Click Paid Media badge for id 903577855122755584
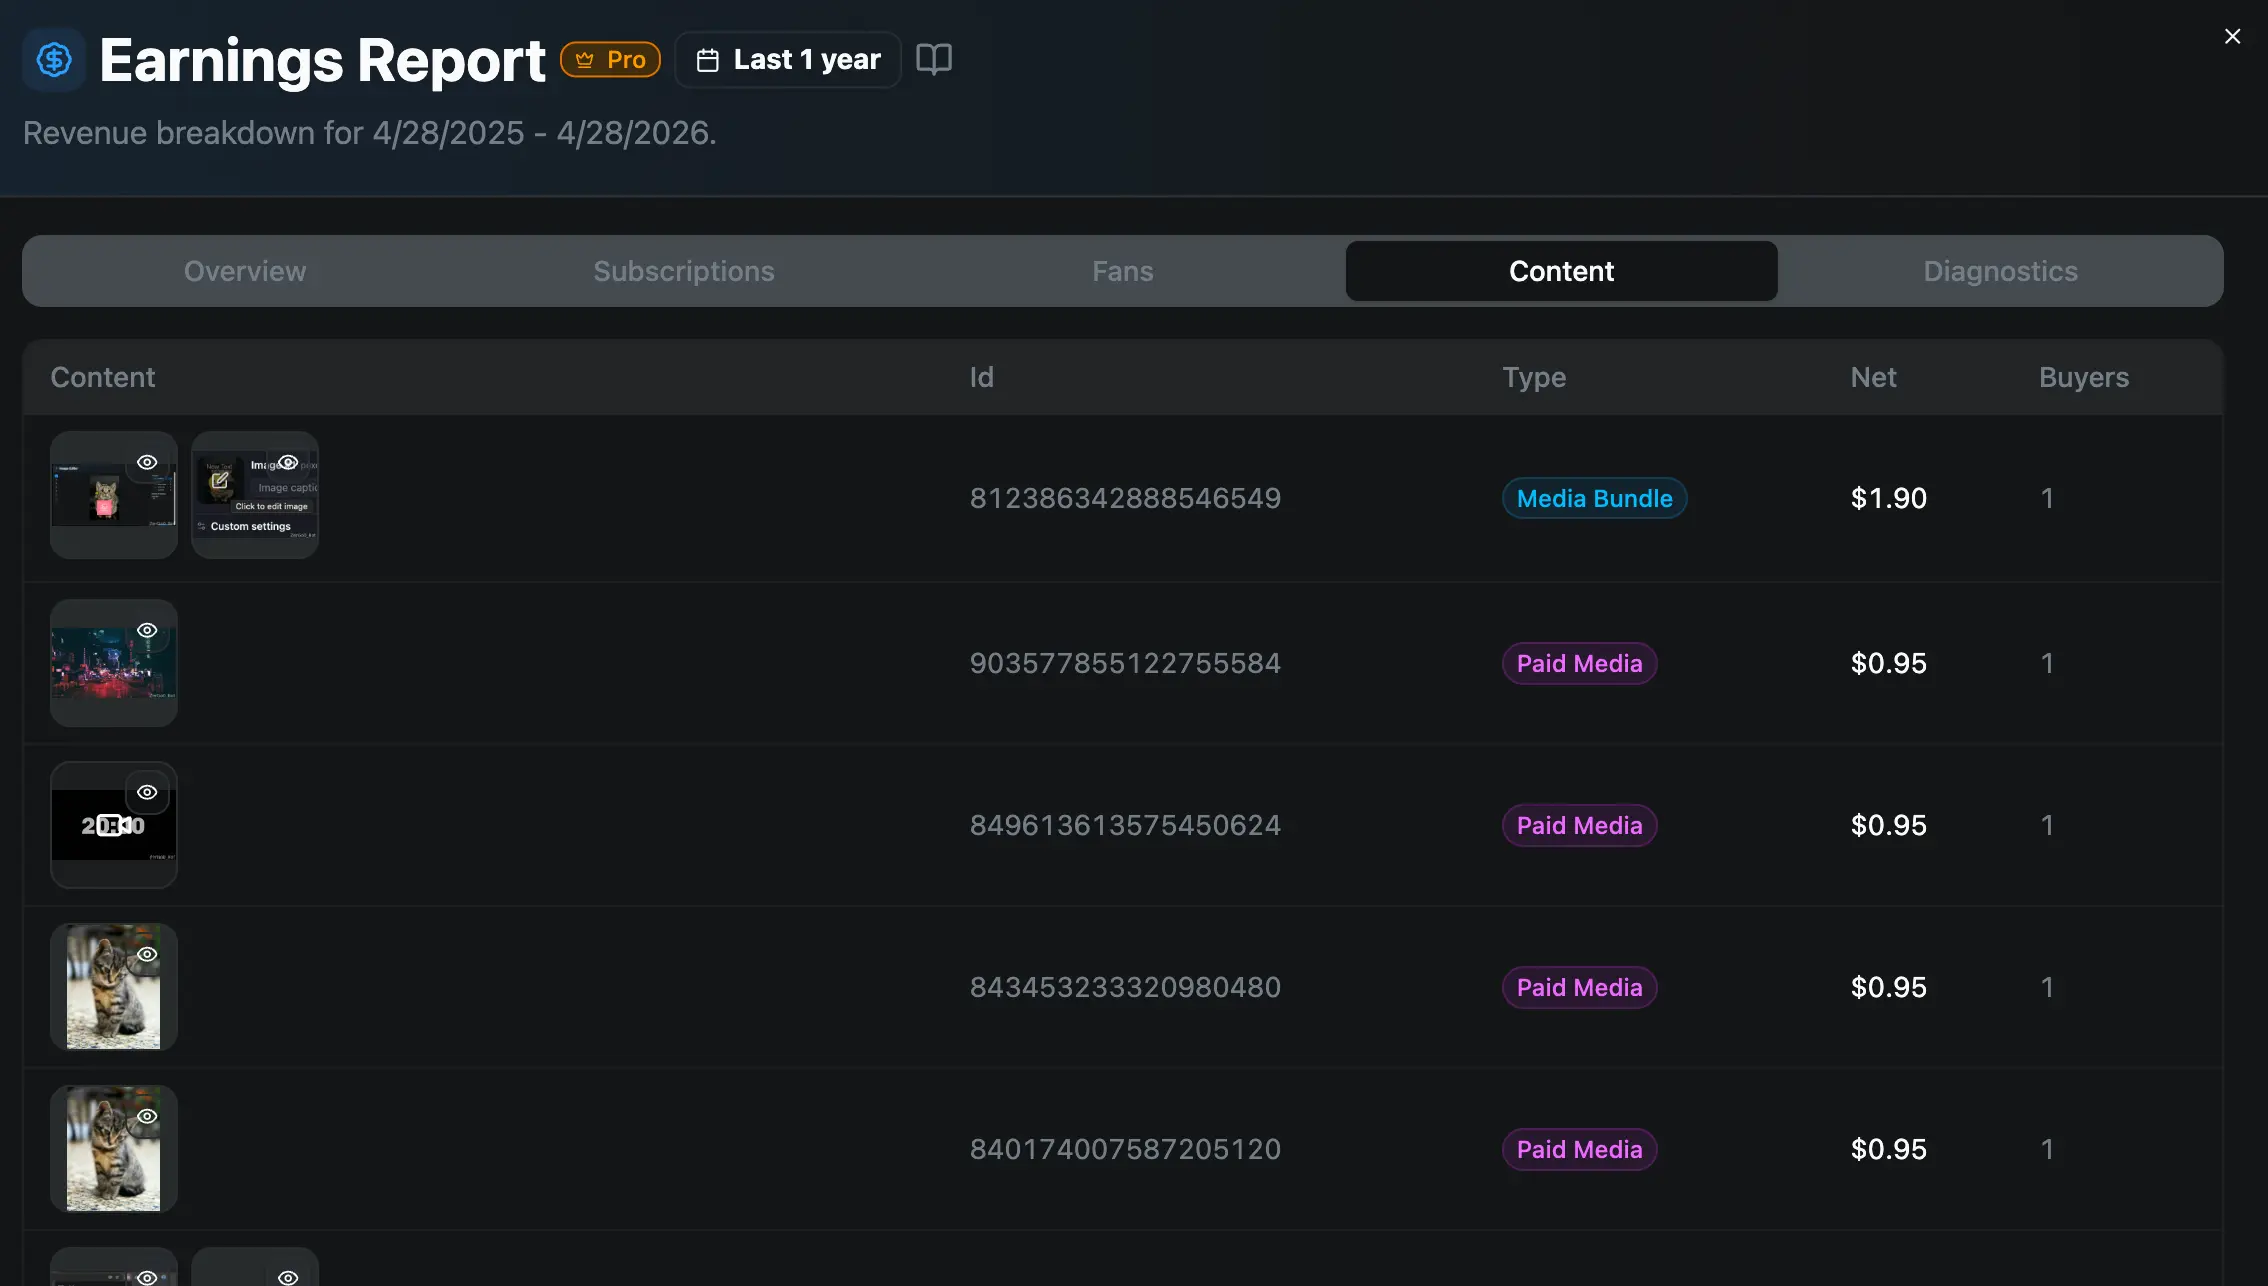 tap(1579, 663)
